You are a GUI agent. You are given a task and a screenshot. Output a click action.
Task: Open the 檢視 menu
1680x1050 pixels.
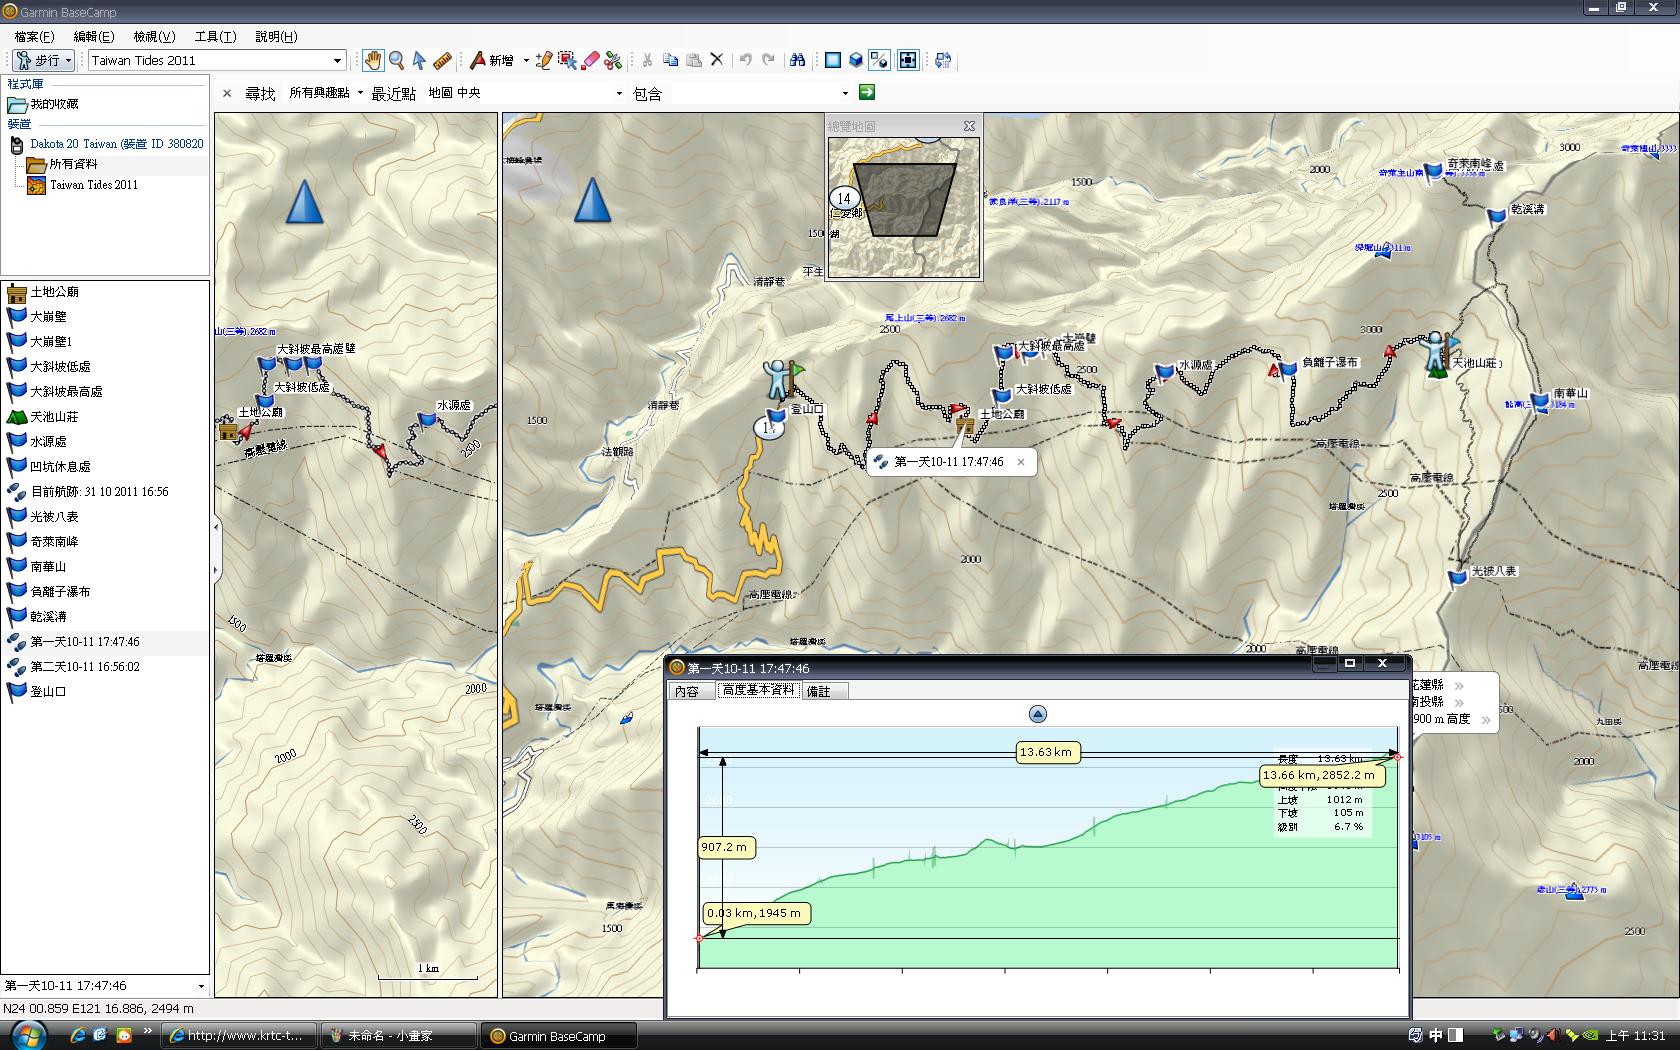pyautogui.click(x=154, y=36)
